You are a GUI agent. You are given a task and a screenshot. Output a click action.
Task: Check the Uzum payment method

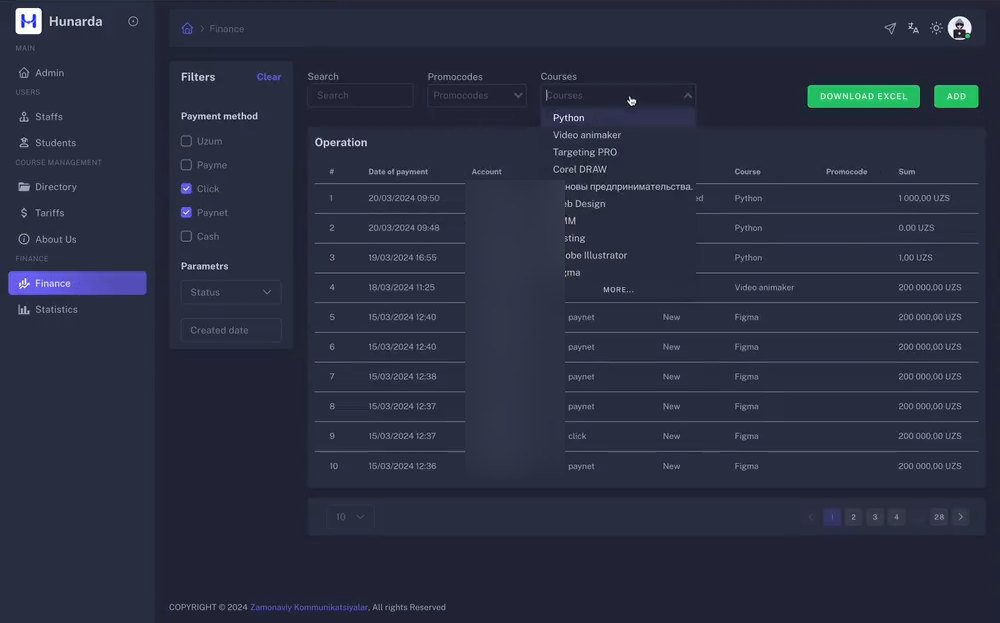(186, 141)
